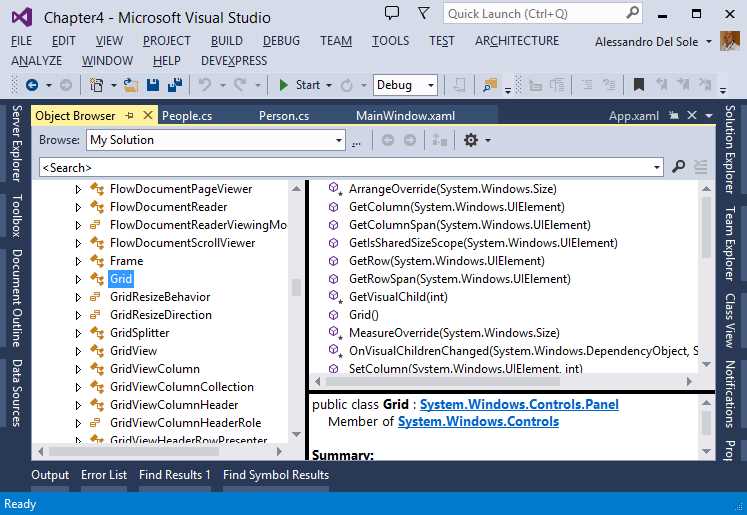Expand the Grid tree node

78,279
